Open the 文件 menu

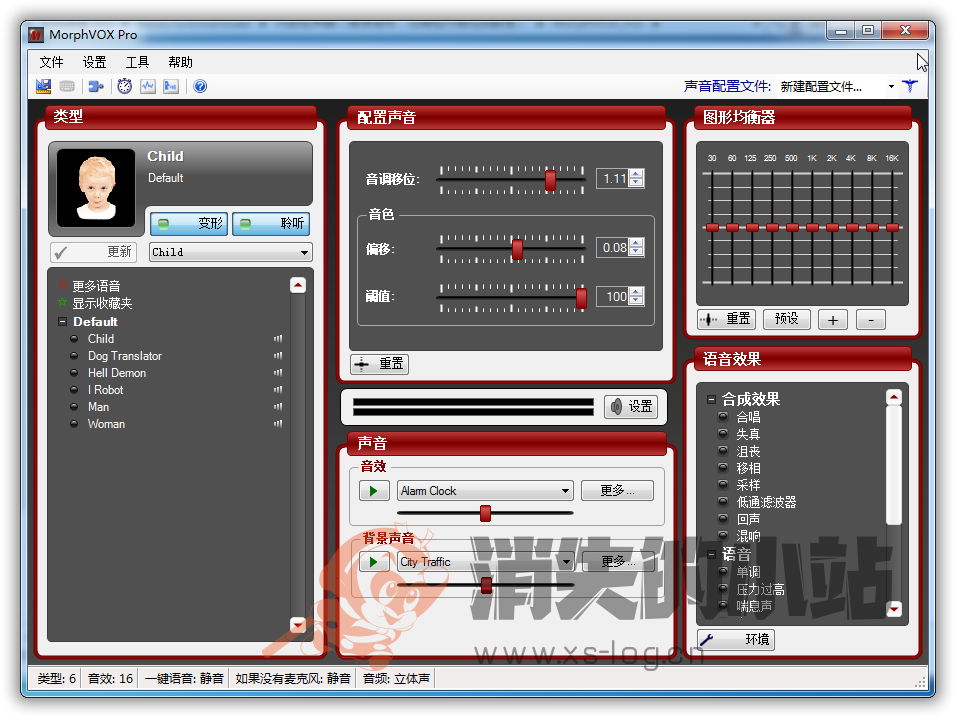[x=51, y=62]
